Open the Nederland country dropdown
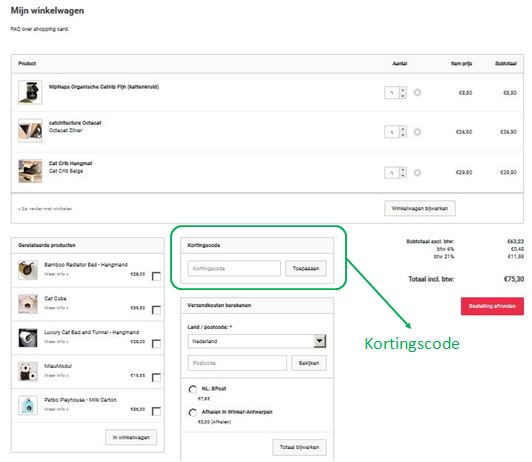 pos(257,341)
